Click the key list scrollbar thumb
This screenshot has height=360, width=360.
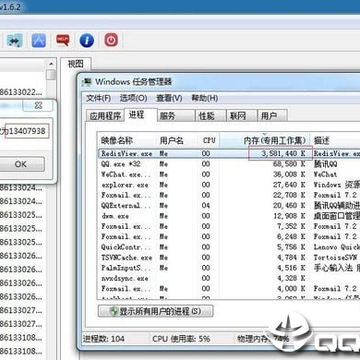point(51,75)
